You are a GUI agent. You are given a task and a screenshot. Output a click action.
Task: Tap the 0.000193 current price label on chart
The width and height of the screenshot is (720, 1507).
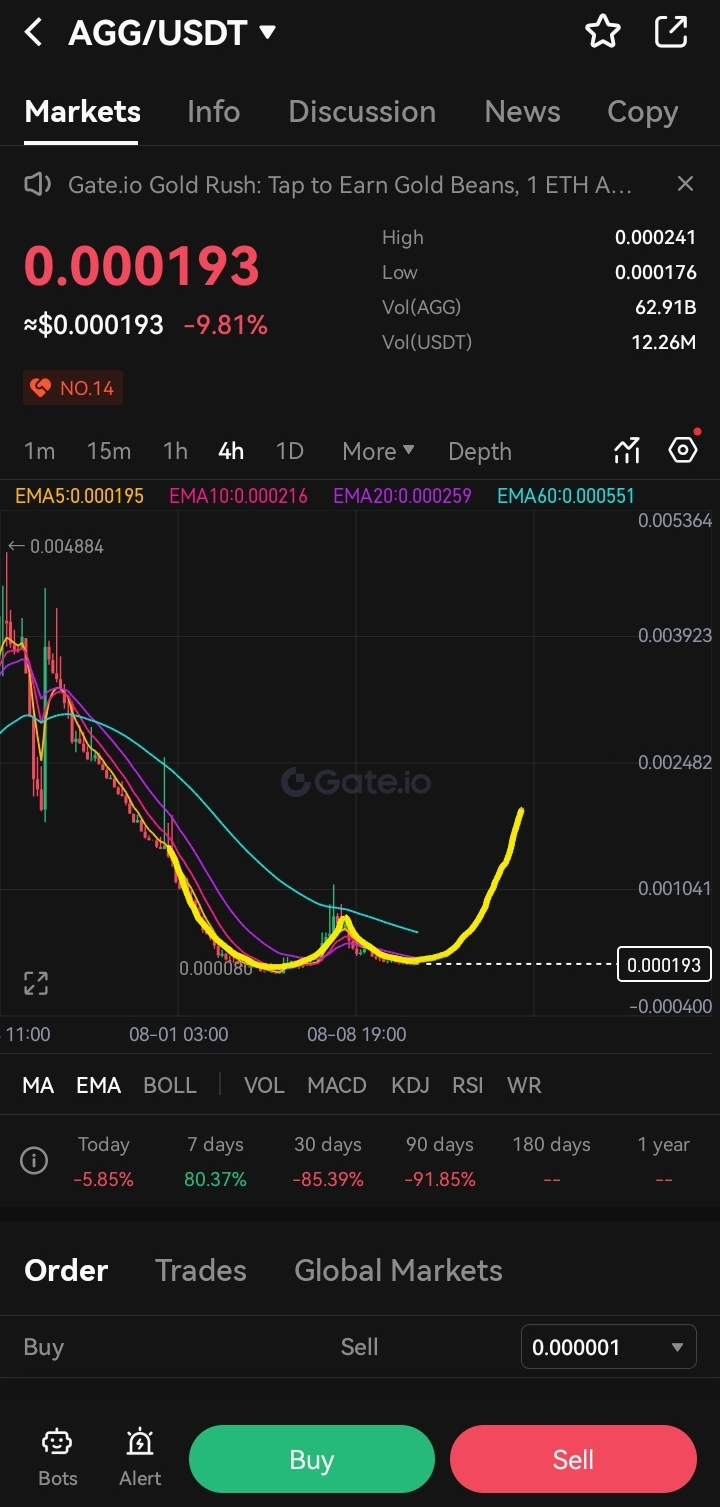click(x=664, y=965)
